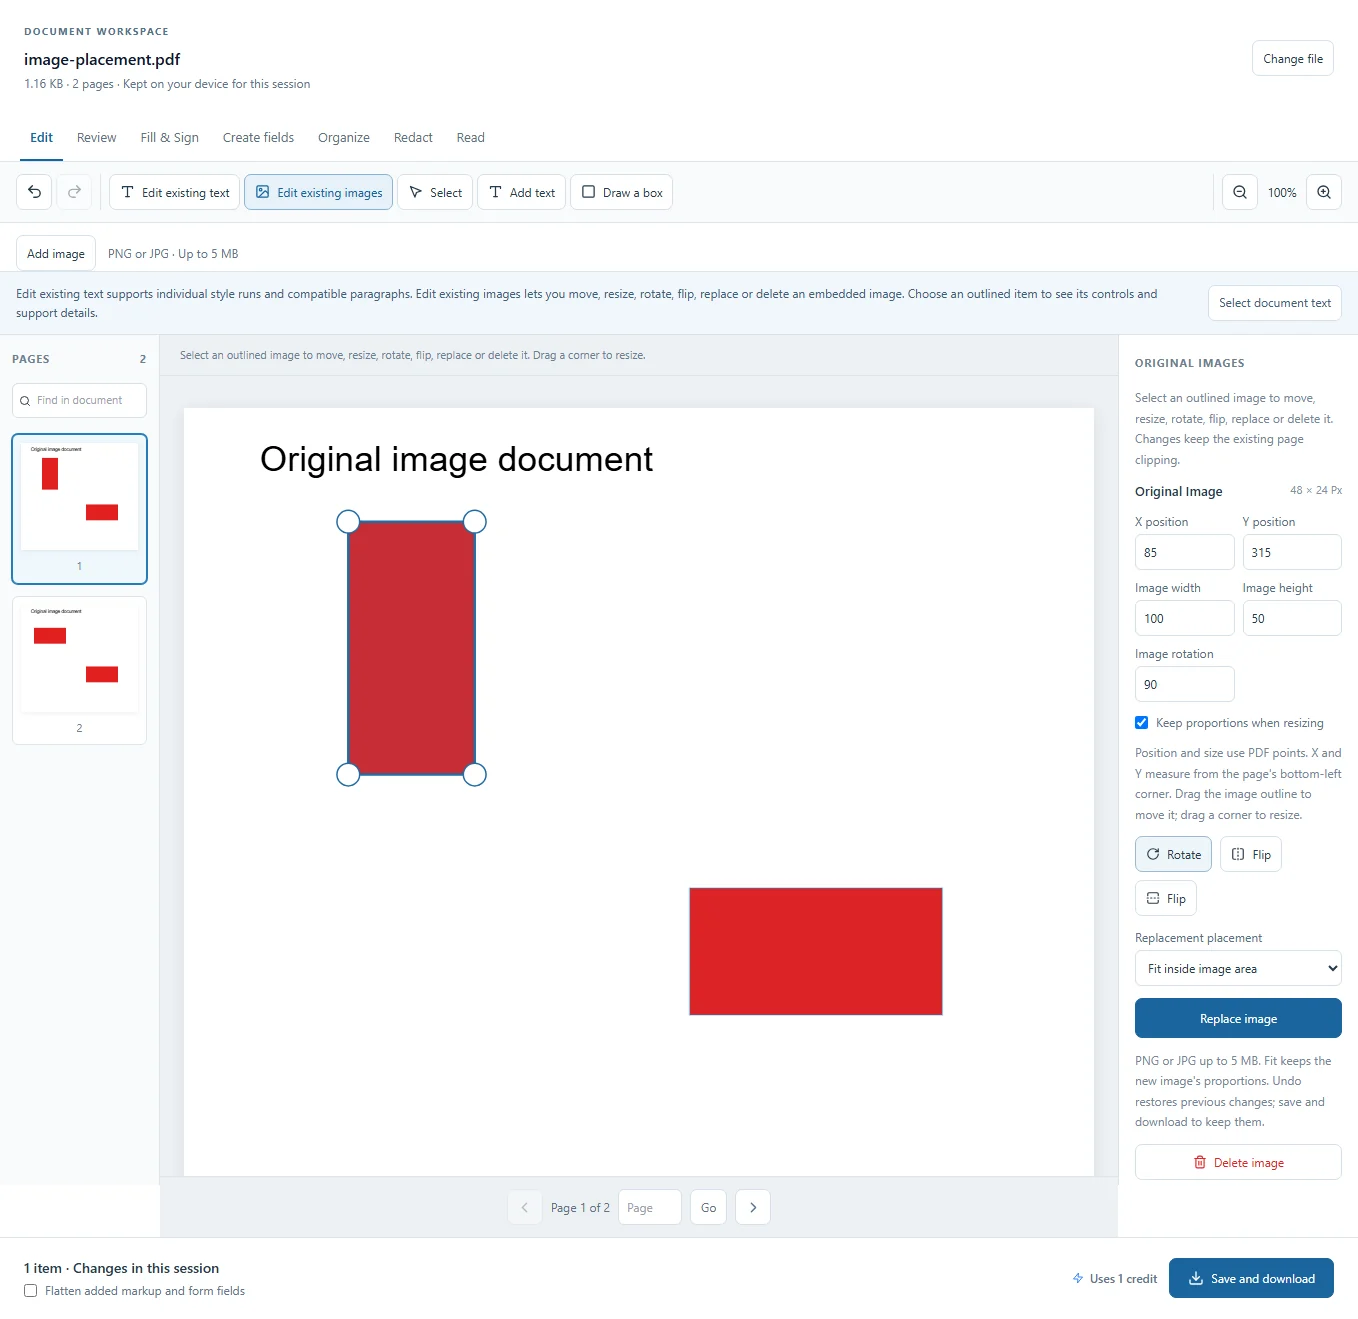Switch to the Edit tab
The image size is (1358, 1319).
click(x=41, y=138)
